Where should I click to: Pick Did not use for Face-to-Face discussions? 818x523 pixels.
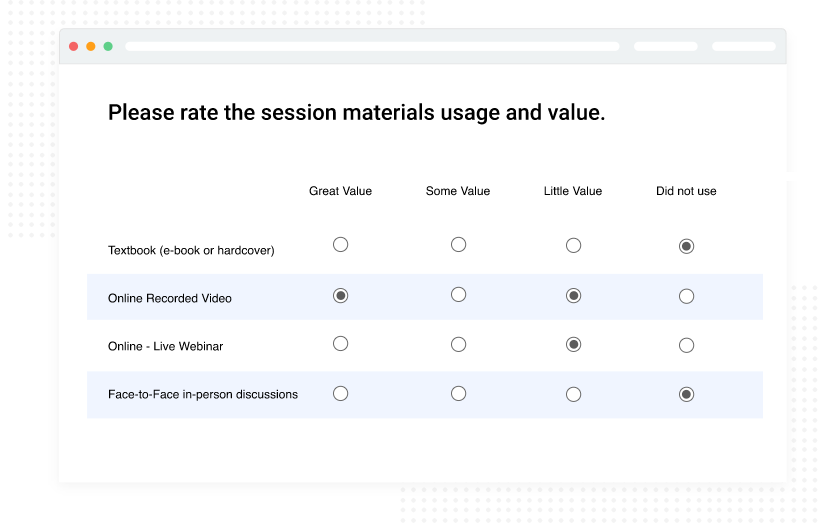[686, 394]
